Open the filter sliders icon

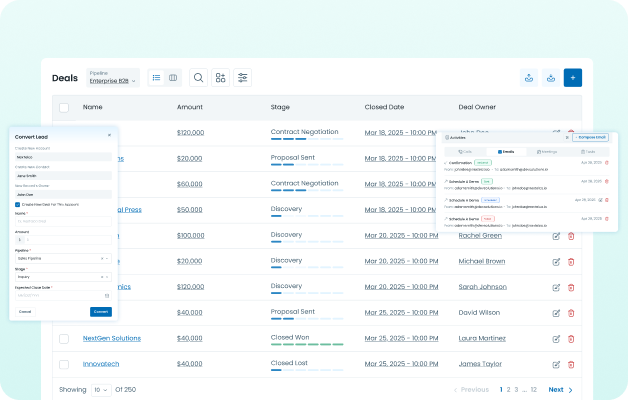pyautogui.click(x=242, y=77)
